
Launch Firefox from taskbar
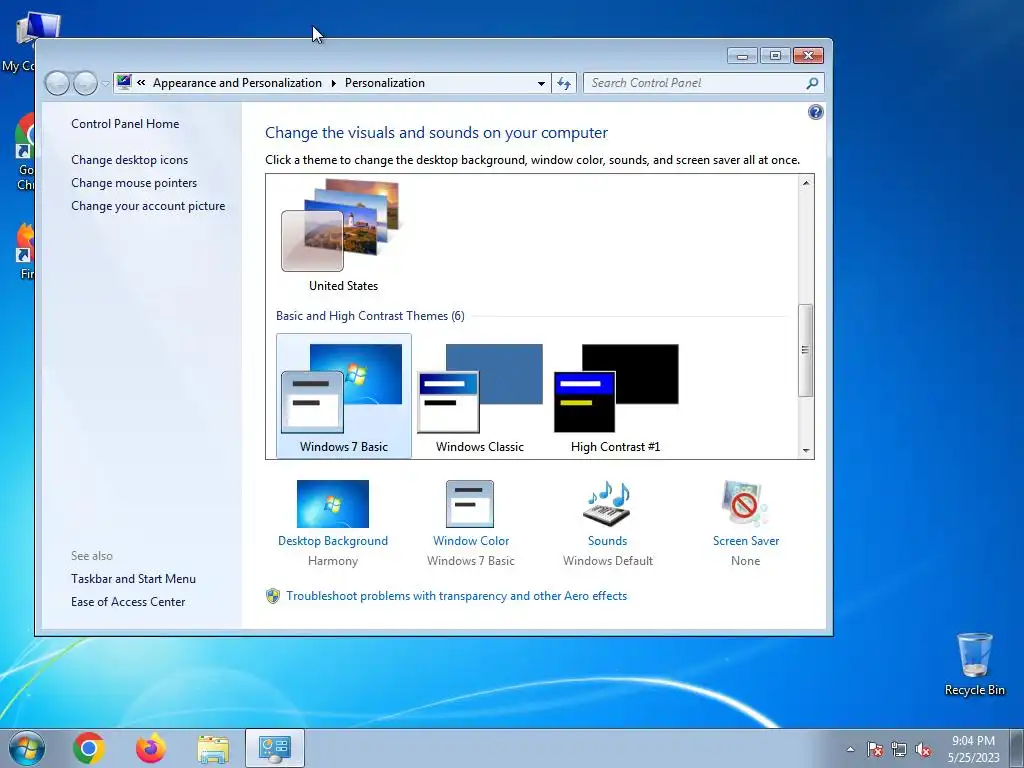click(x=151, y=748)
